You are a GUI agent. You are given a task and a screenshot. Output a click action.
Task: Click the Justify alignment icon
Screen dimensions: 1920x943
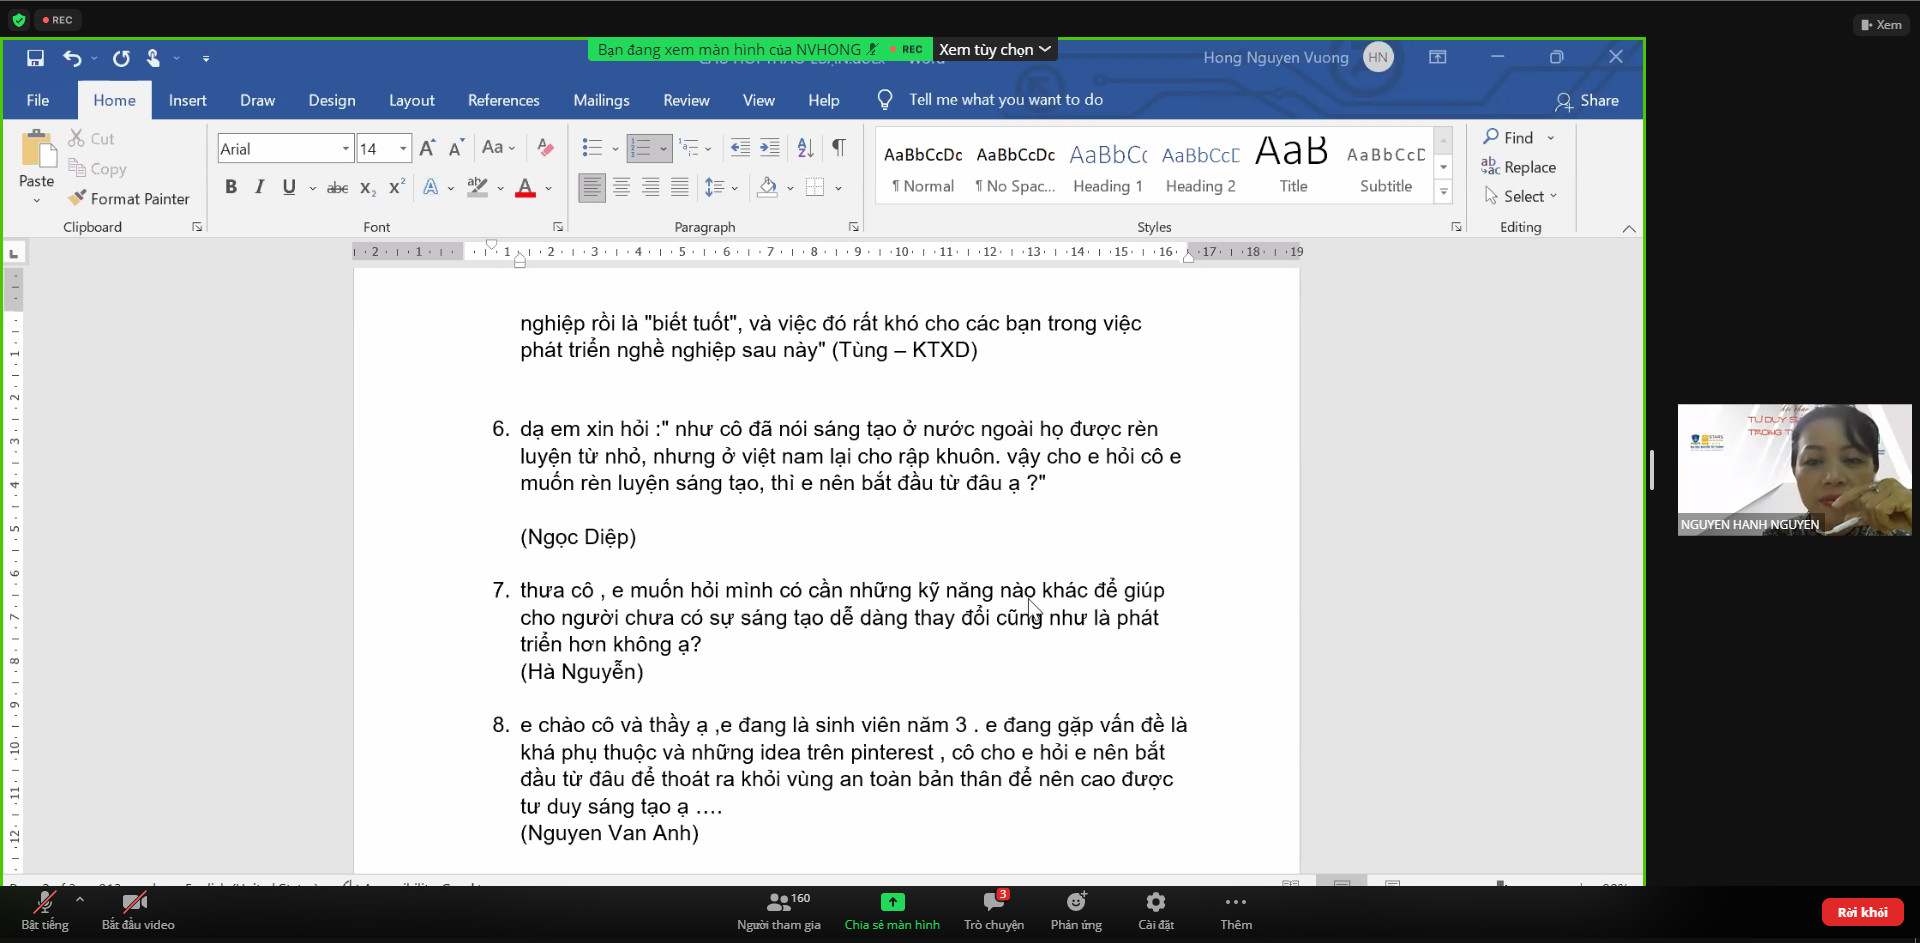(x=680, y=187)
